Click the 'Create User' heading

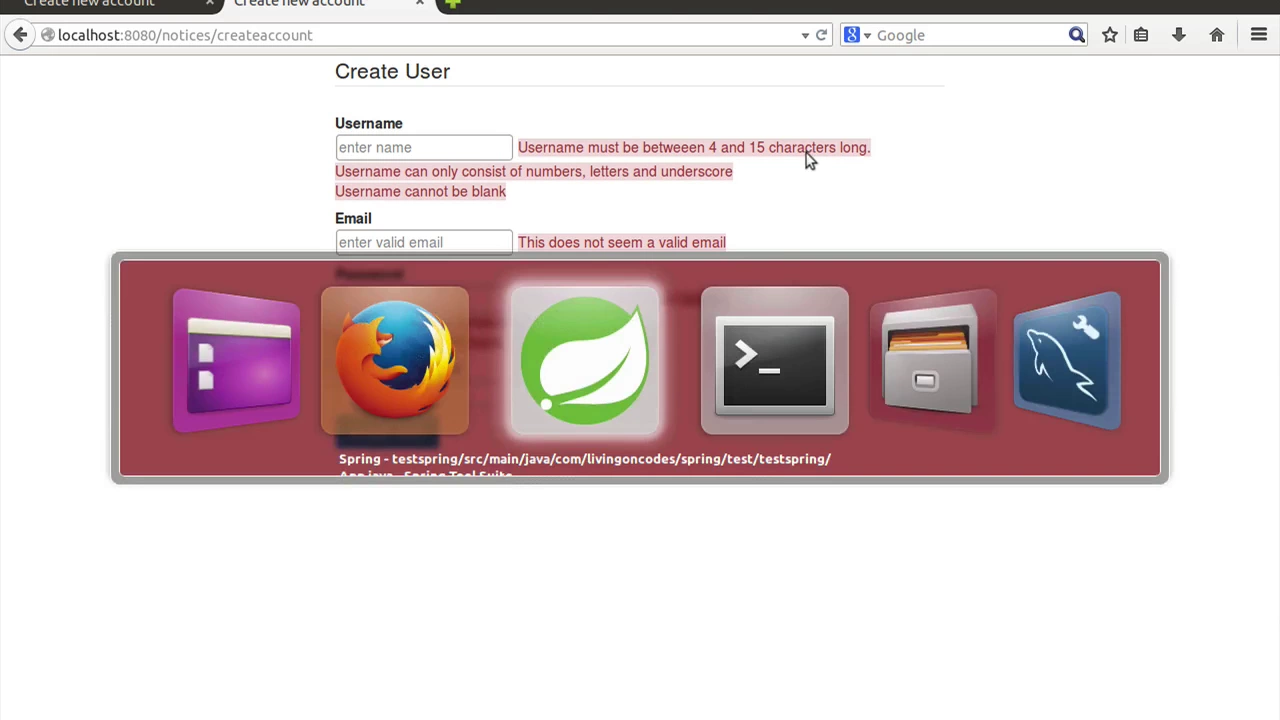pyautogui.click(x=392, y=71)
